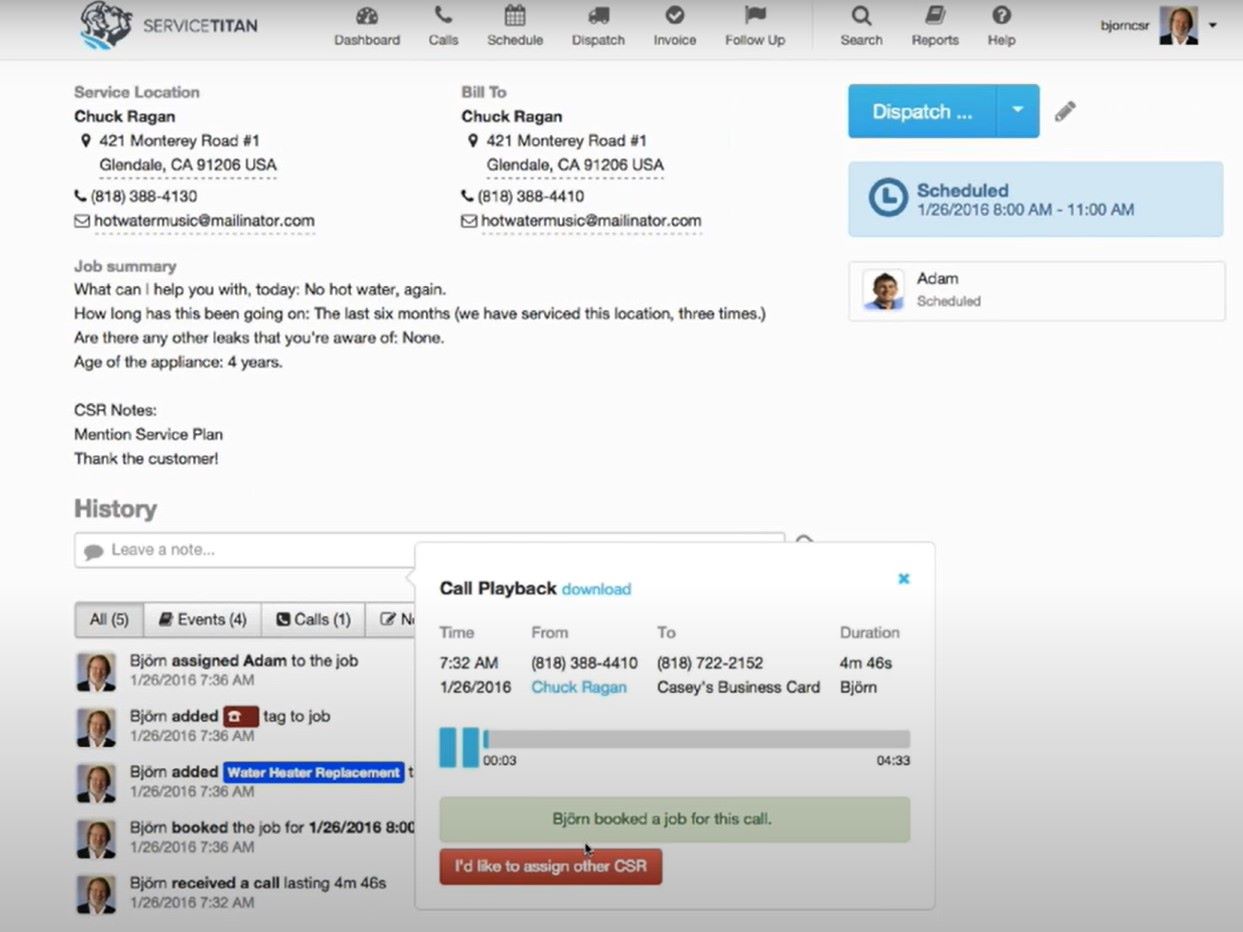
Task: Select the Calls (1) history tab
Action: 314,620
